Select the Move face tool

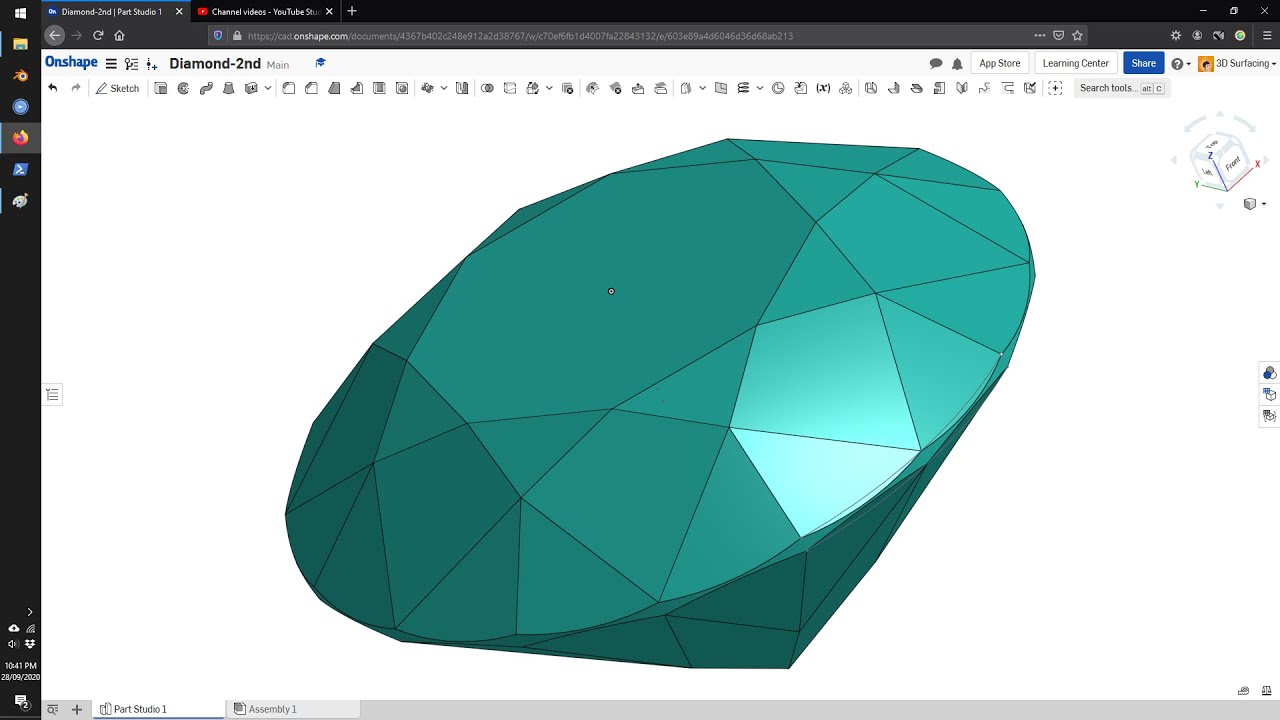click(638, 88)
